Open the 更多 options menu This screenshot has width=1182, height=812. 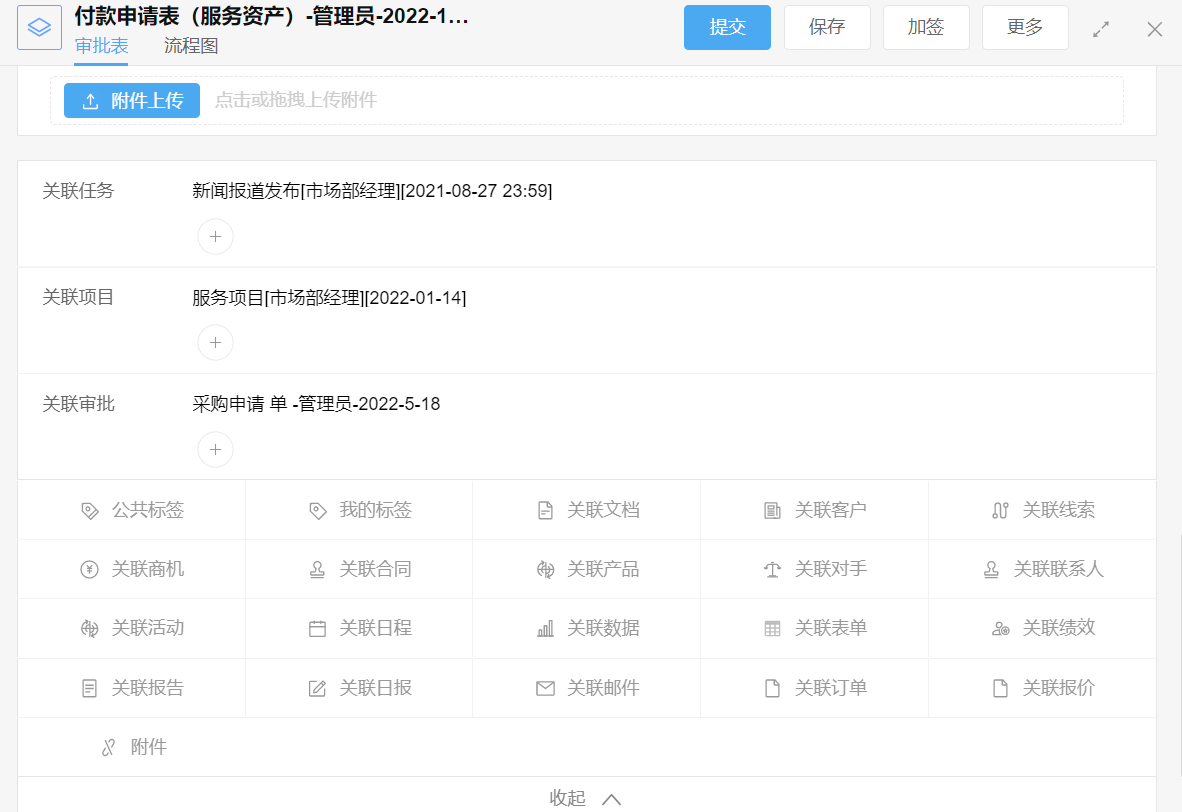pyautogui.click(x=1024, y=28)
